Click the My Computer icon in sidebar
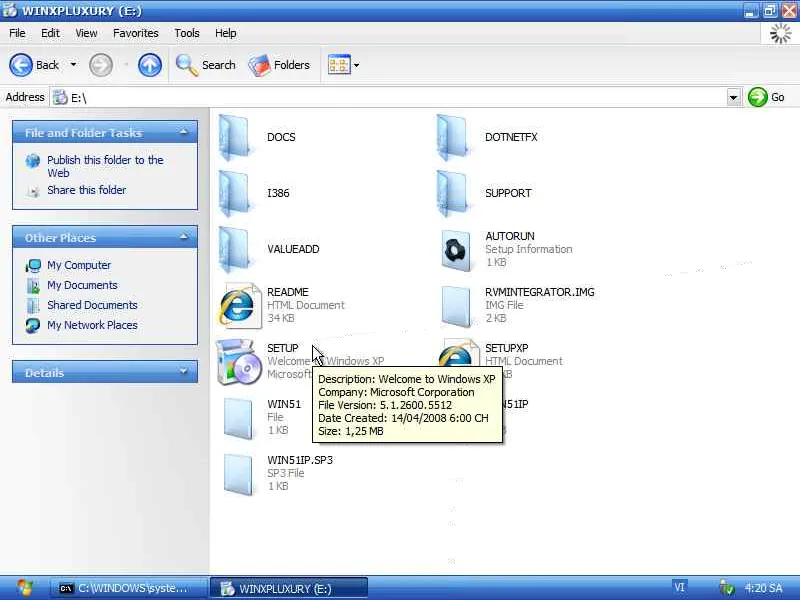 (33, 265)
